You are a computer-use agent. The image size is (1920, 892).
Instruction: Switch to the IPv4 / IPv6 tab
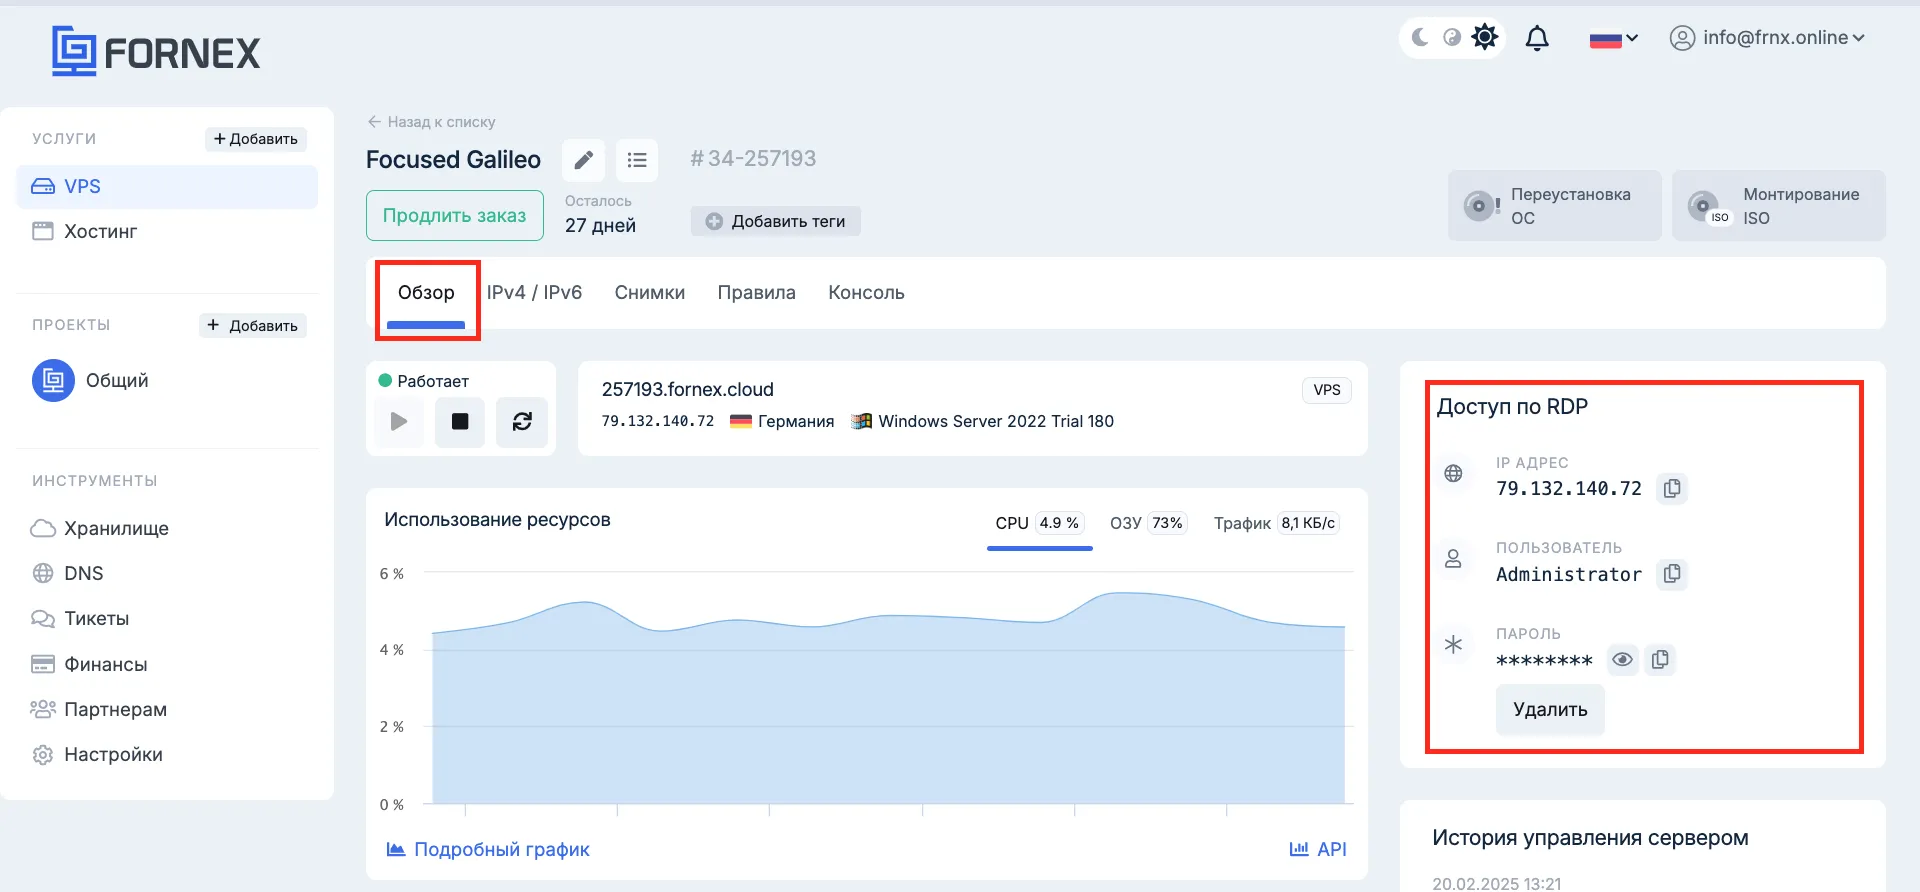point(534,293)
